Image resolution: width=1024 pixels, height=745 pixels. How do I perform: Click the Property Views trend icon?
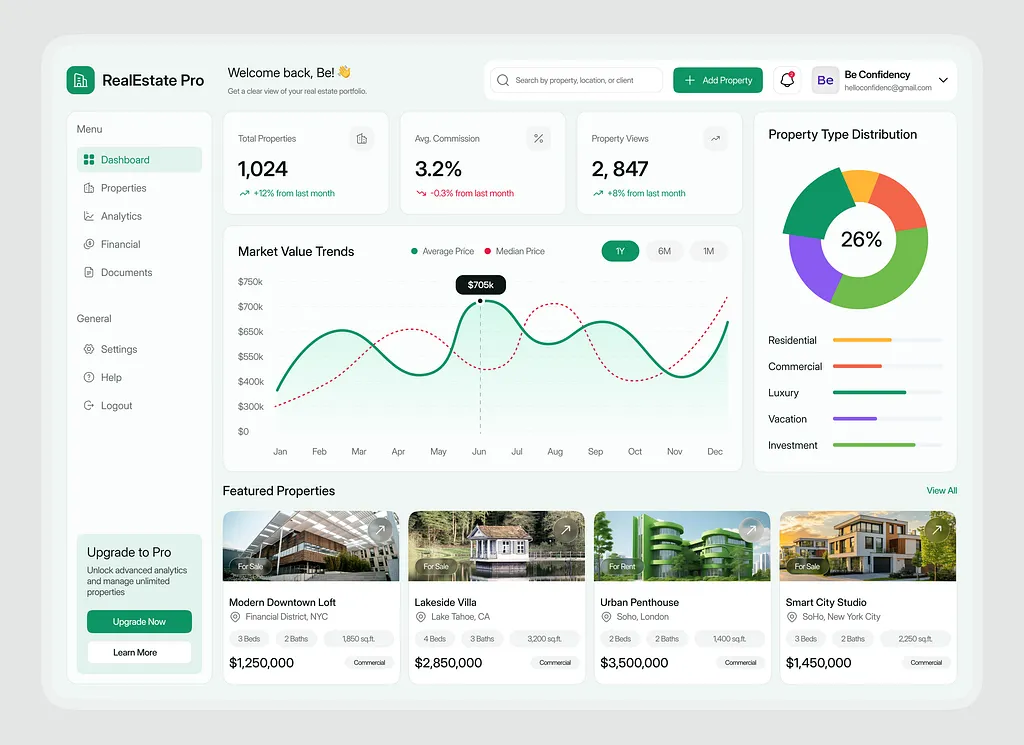click(716, 138)
